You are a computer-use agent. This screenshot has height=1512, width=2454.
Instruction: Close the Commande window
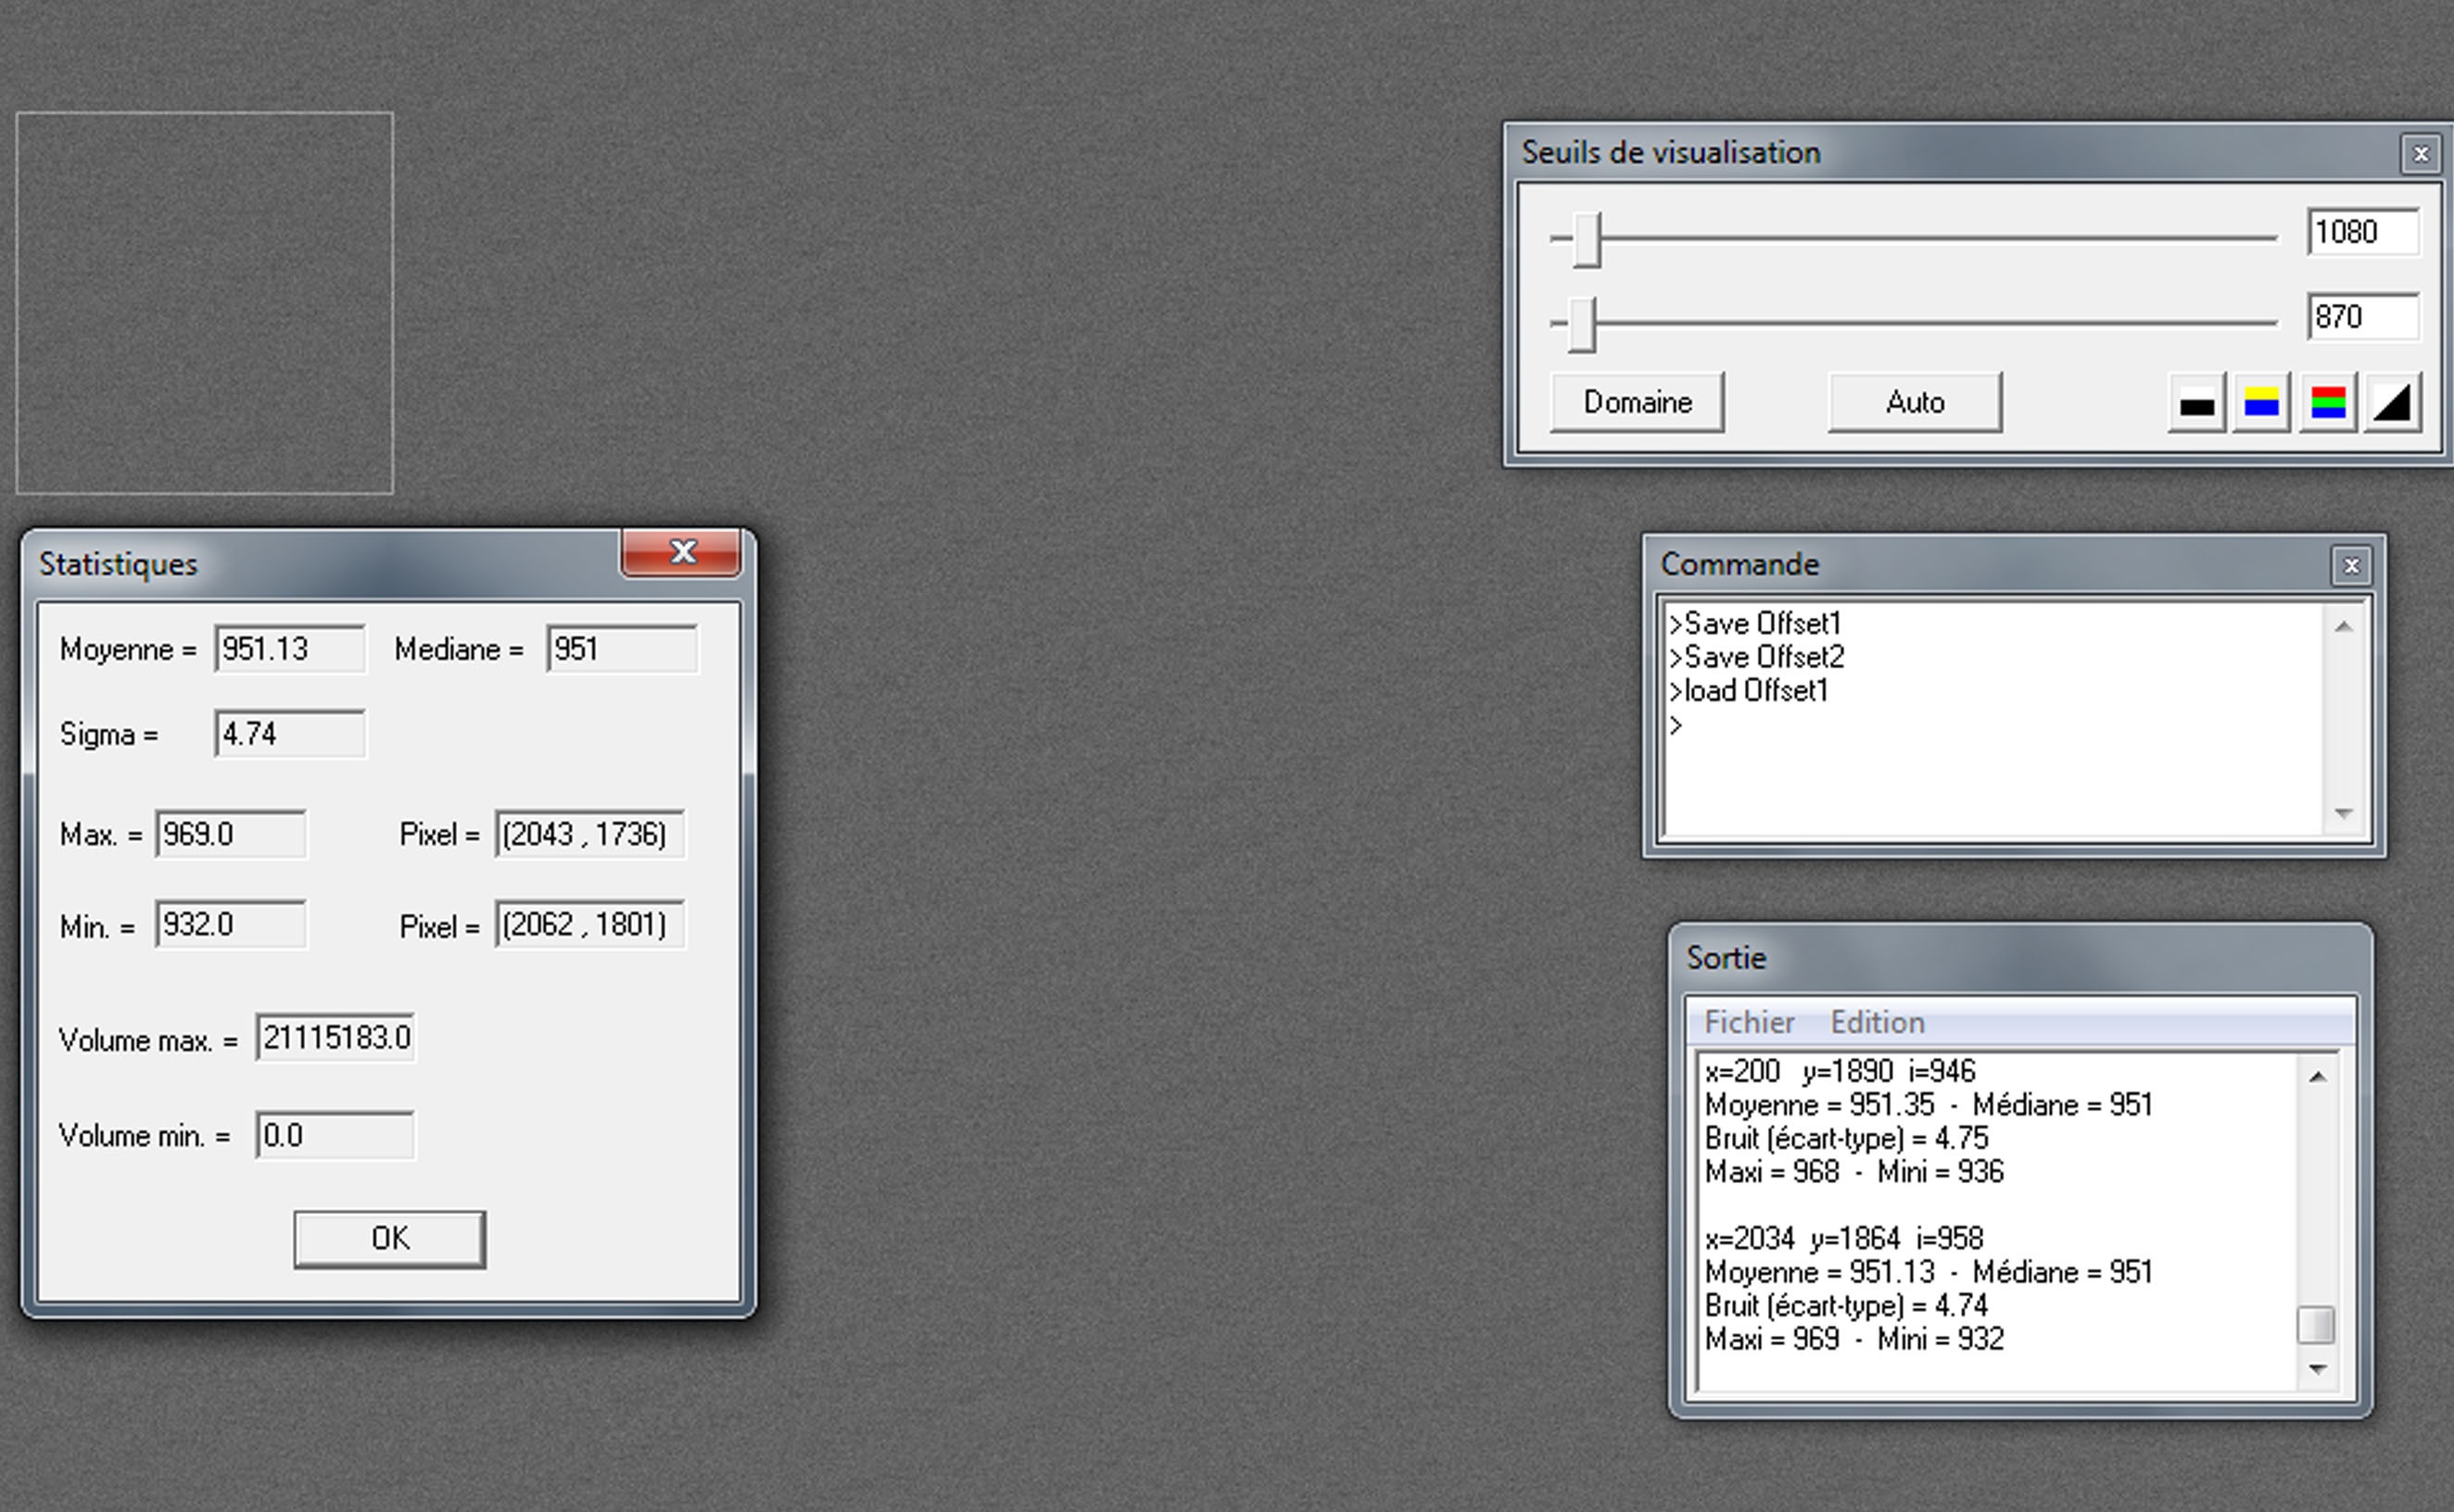2351,566
